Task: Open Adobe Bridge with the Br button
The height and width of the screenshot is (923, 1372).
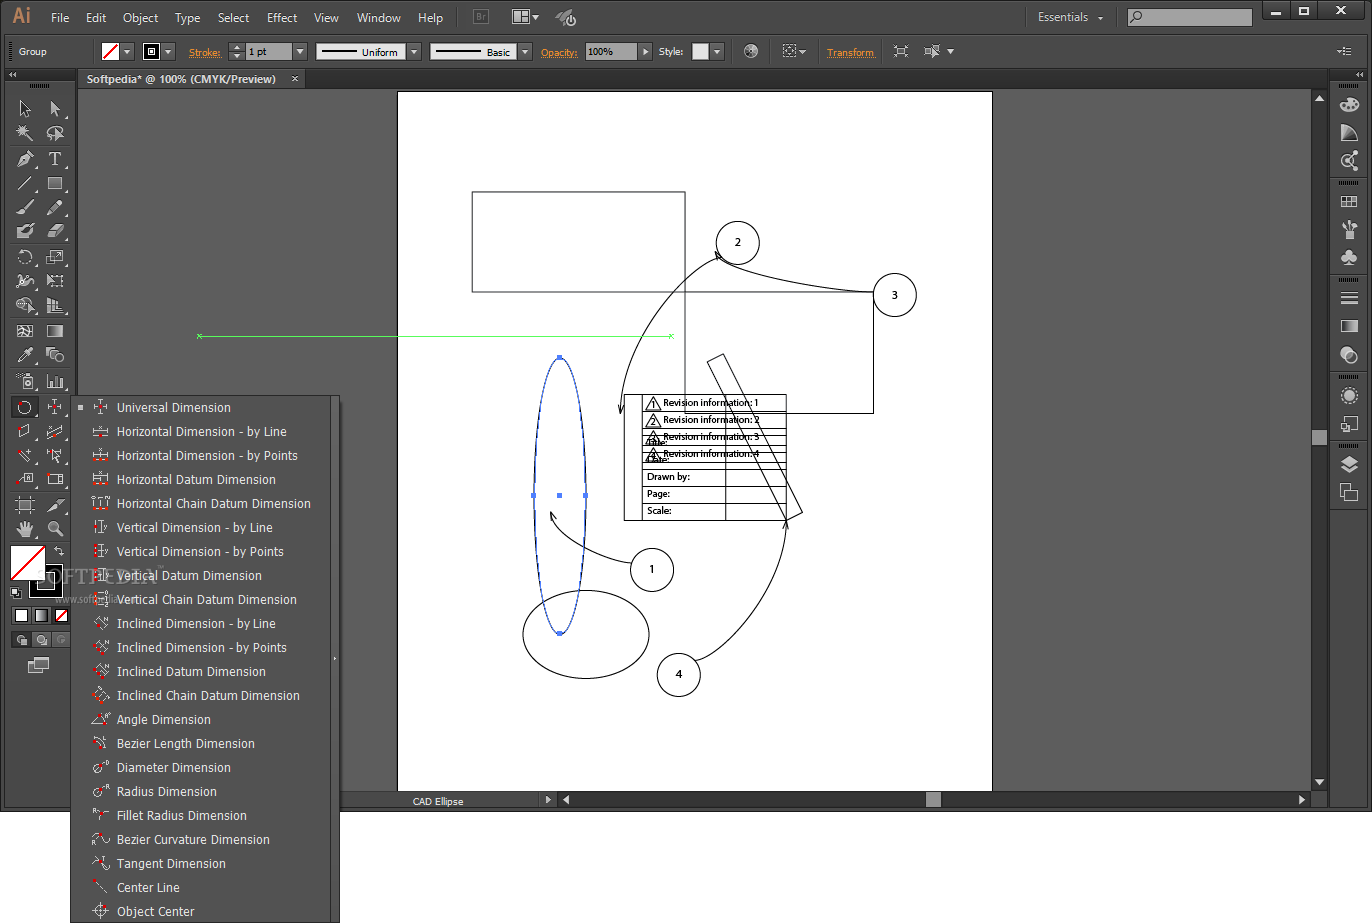Action: click(x=481, y=17)
